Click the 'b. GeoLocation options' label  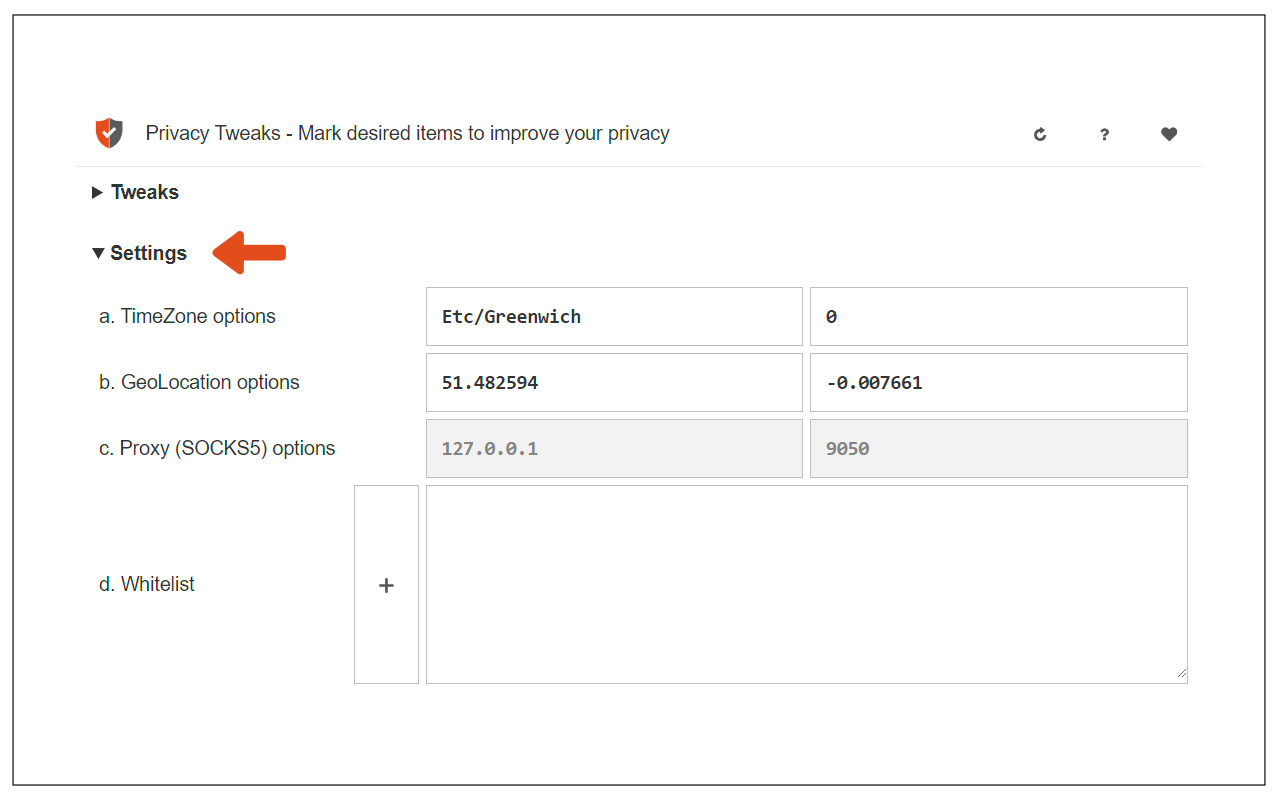[x=199, y=382]
